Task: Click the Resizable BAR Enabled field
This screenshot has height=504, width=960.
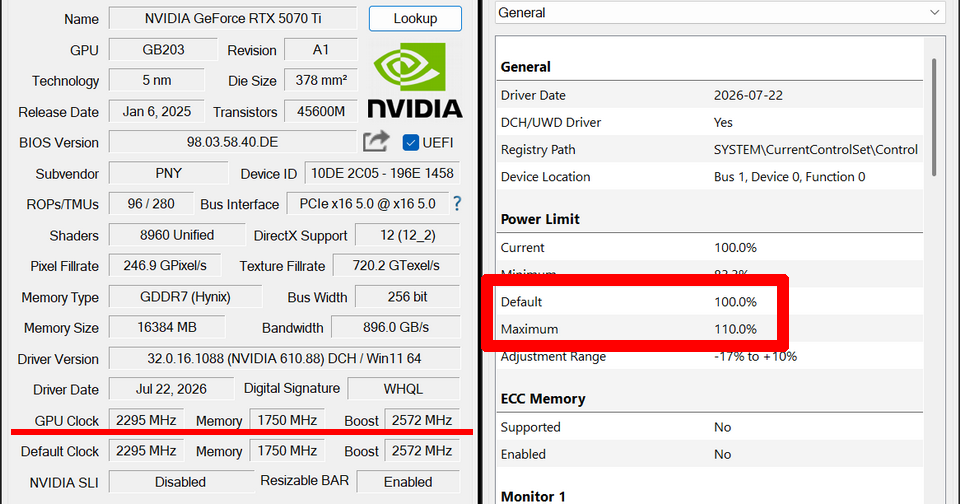Action: [x=408, y=482]
